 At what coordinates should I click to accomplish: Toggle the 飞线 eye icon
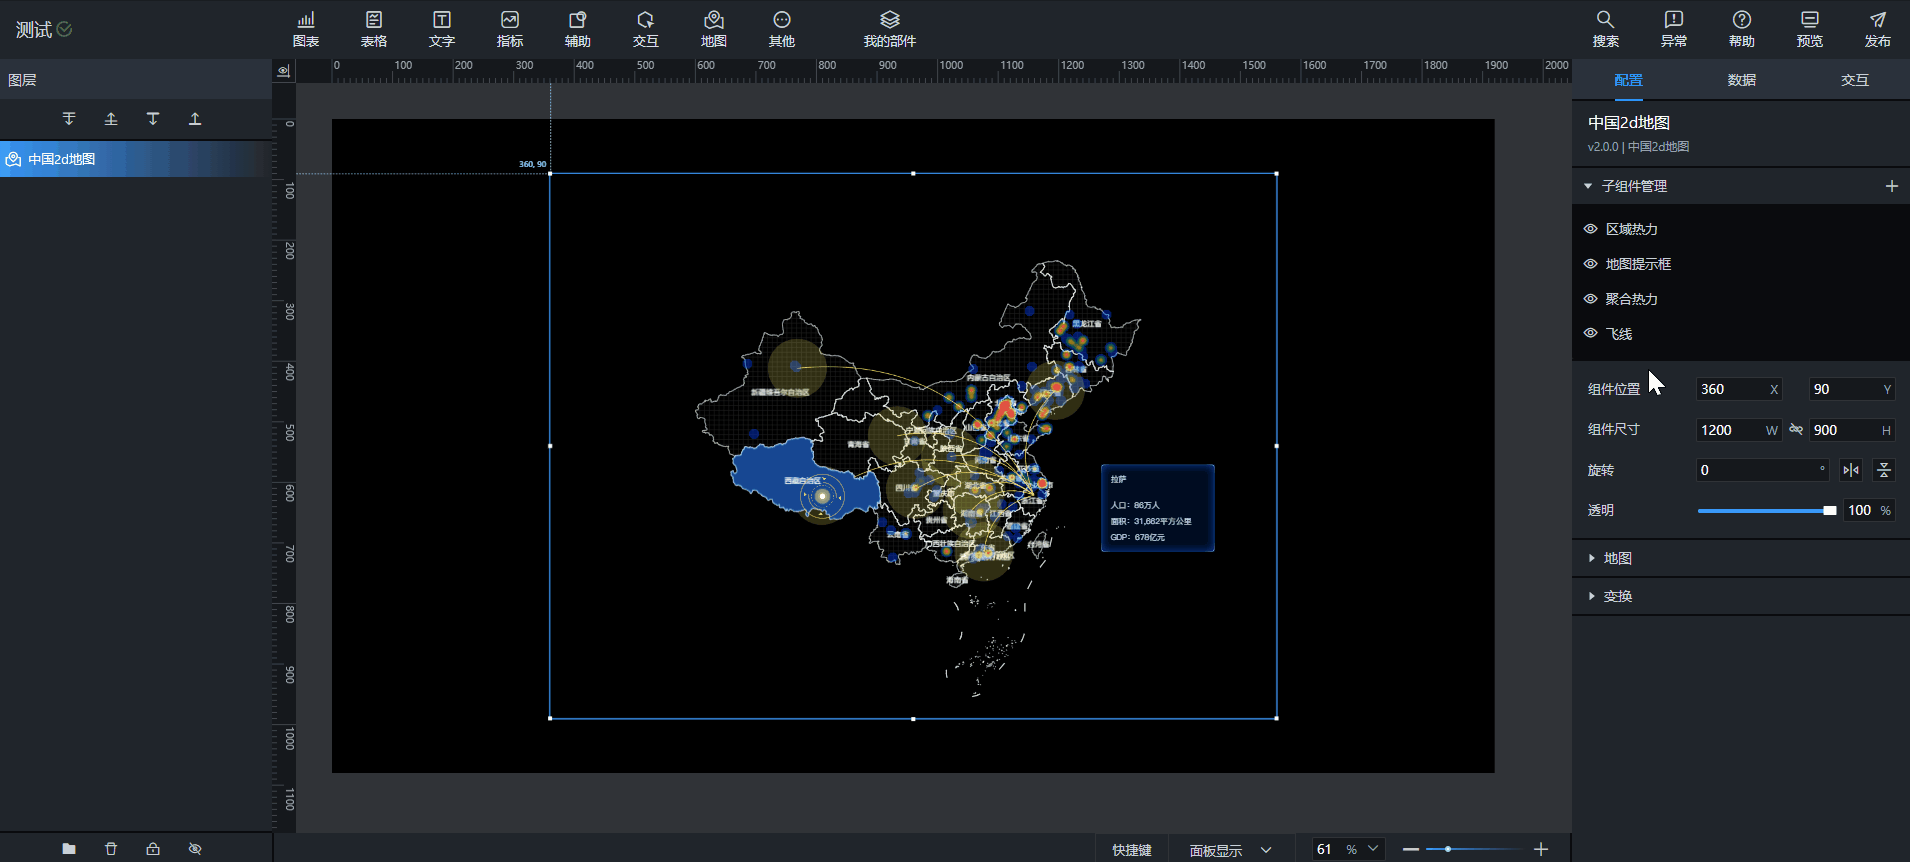pos(1590,334)
